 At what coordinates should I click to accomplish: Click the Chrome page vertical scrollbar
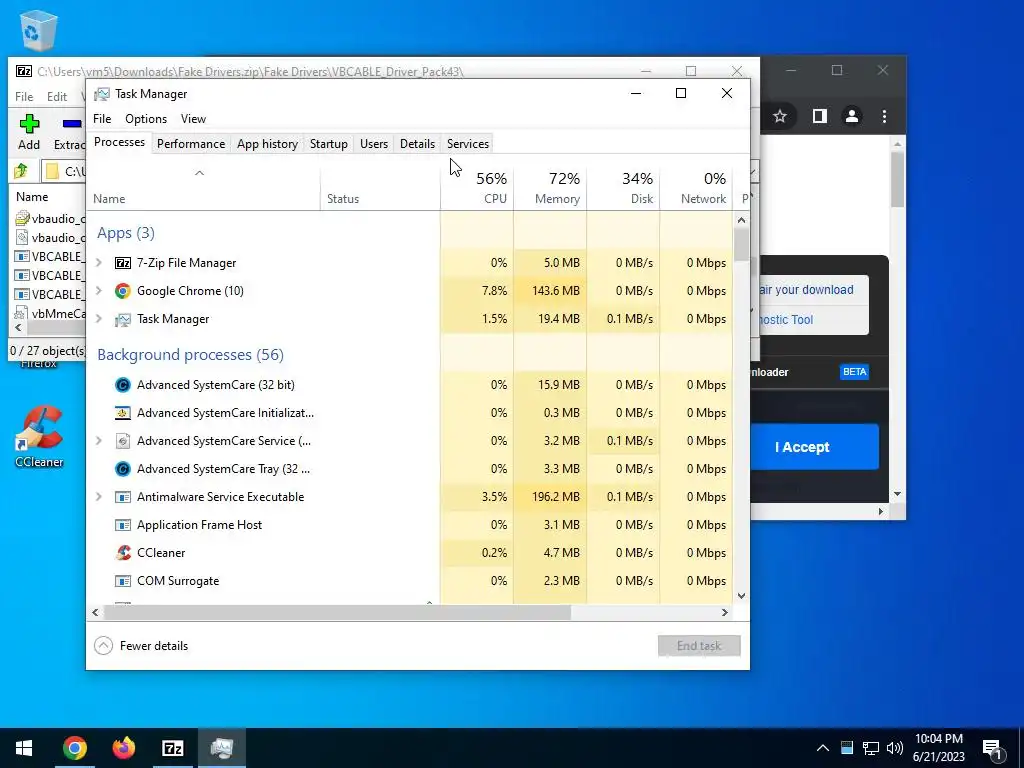coord(897,180)
